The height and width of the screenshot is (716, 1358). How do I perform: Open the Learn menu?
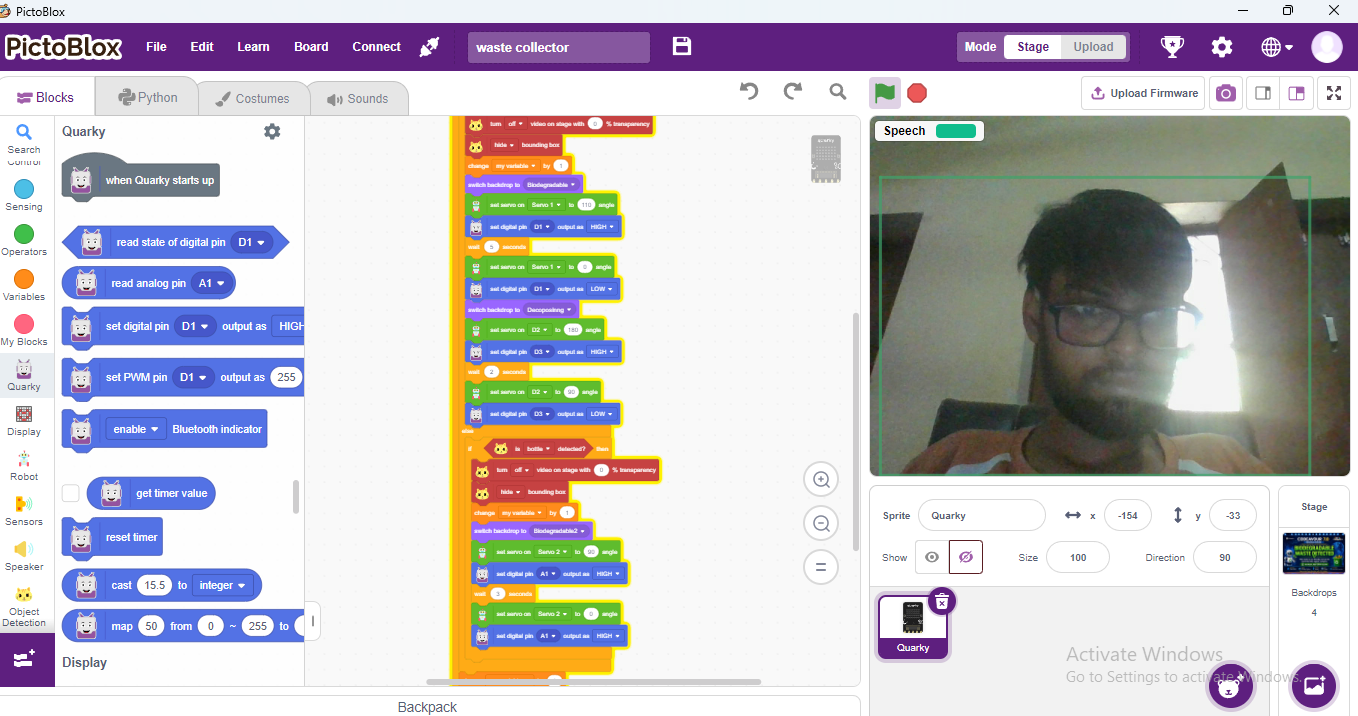coord(253,47)
